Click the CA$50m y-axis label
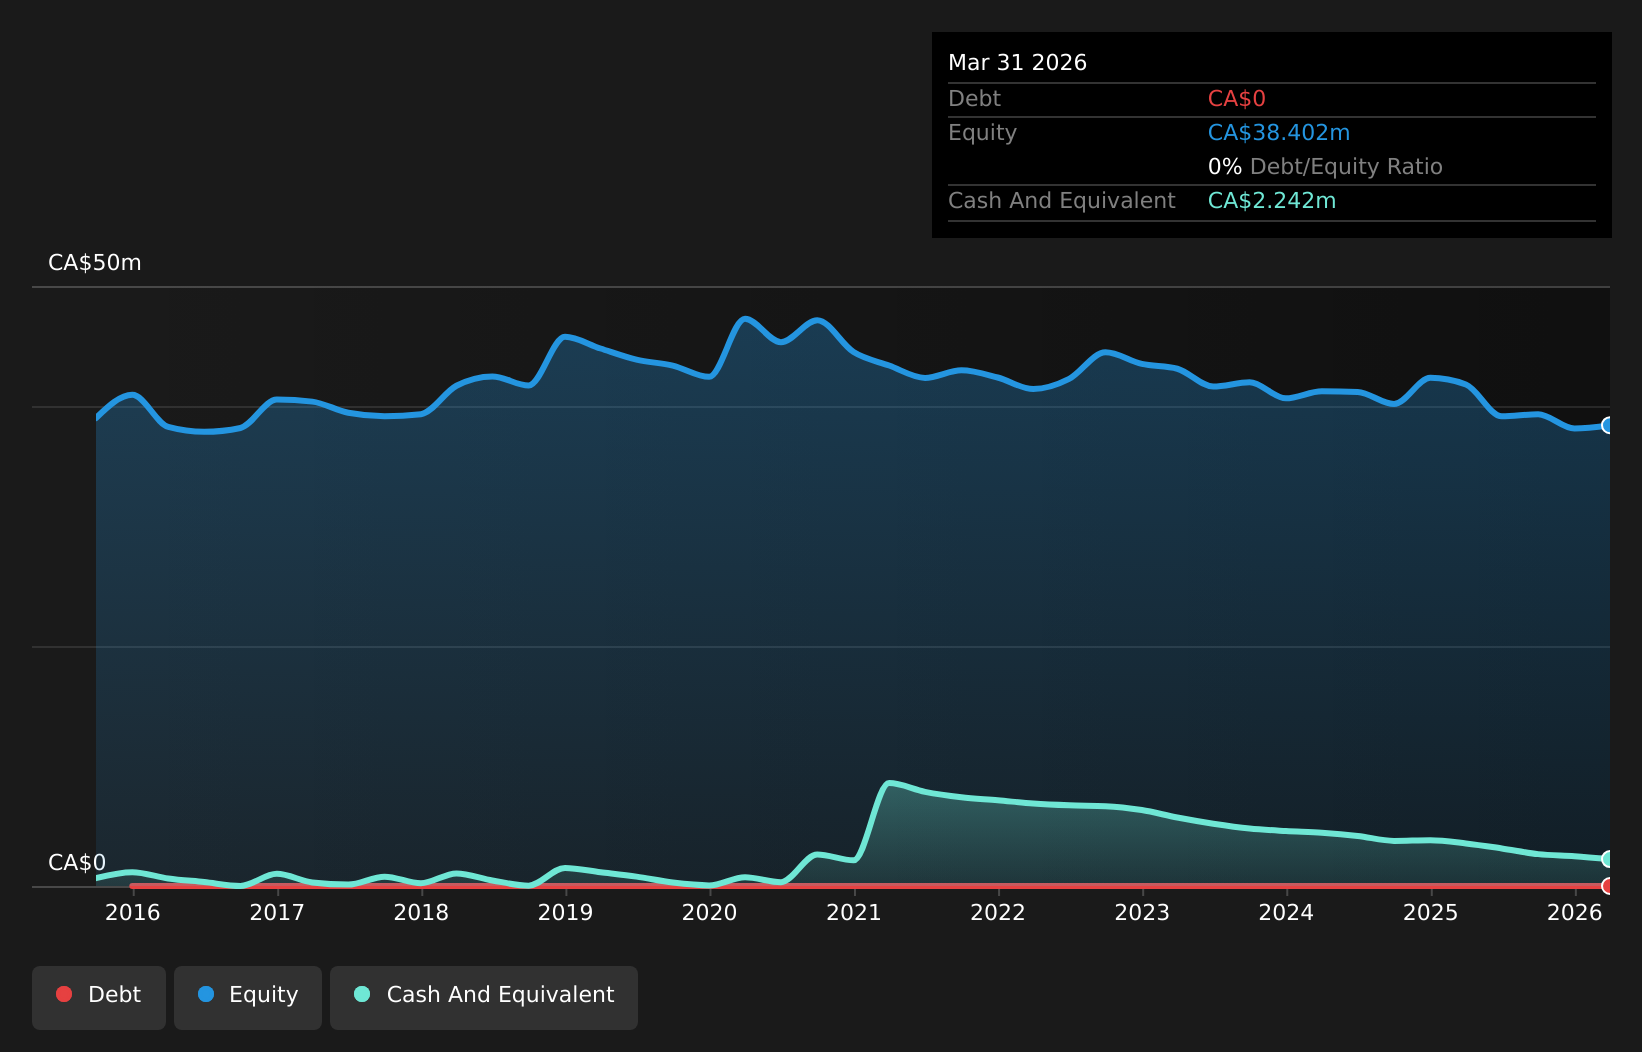Viewport: 1642px width, 1052px height. 95,263
